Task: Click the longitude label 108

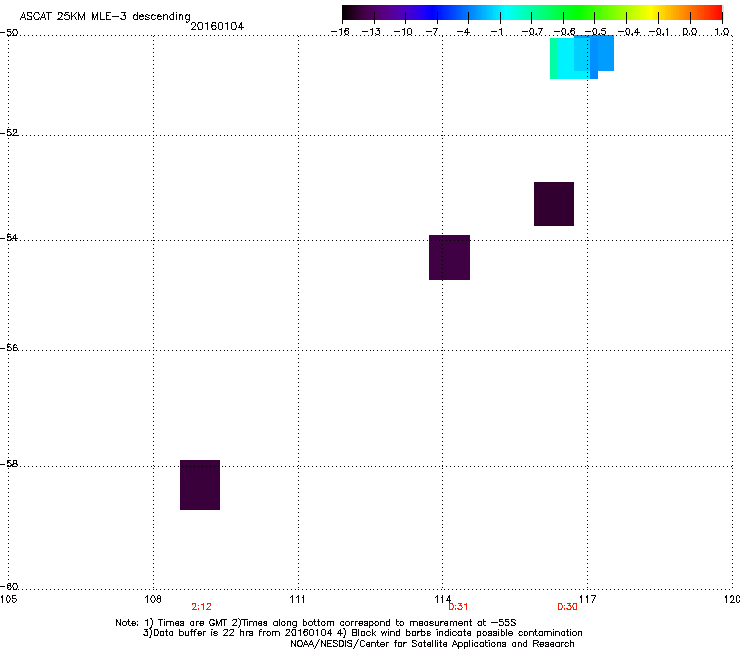Action: (153, 599)
